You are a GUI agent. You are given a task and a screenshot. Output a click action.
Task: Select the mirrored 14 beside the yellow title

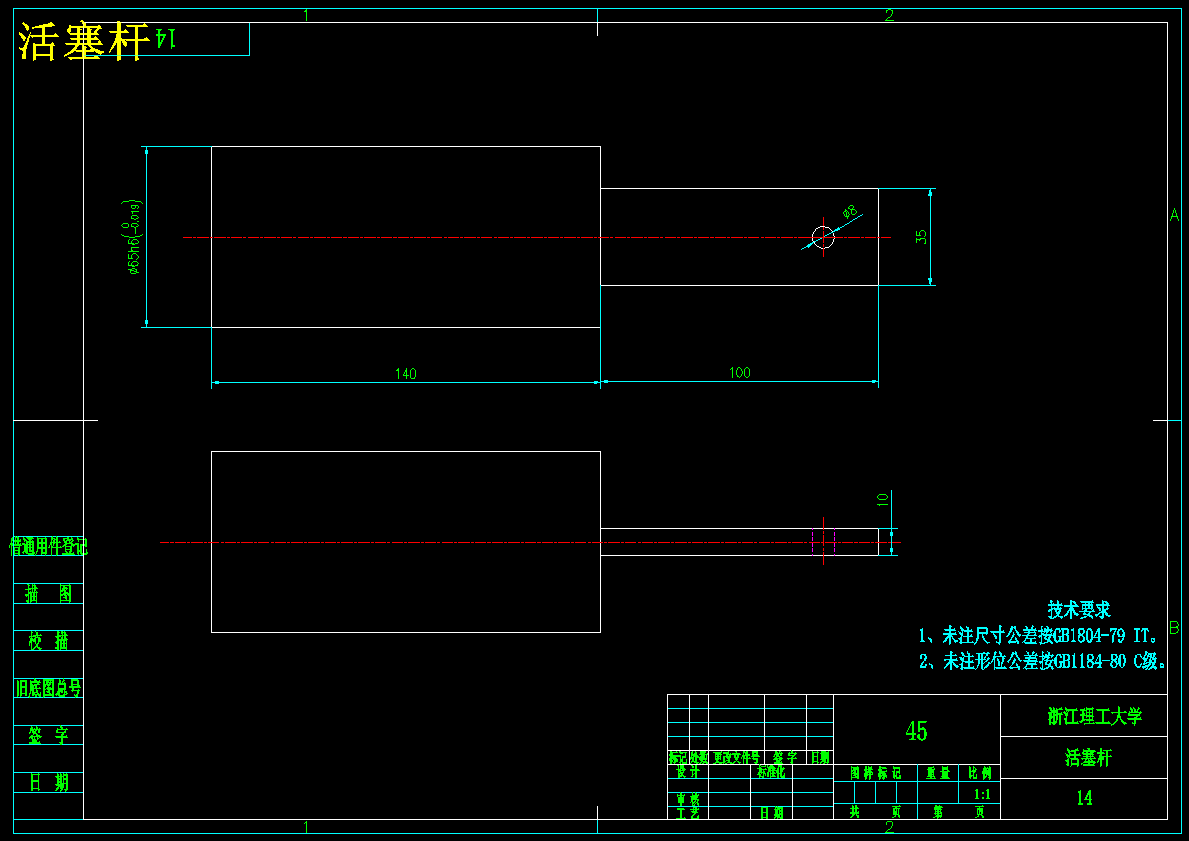[x=166, y=39]
